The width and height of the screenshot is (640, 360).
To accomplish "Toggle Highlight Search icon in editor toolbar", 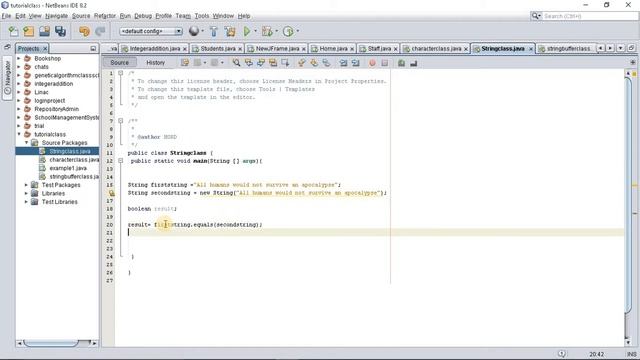I will [273, 63].
